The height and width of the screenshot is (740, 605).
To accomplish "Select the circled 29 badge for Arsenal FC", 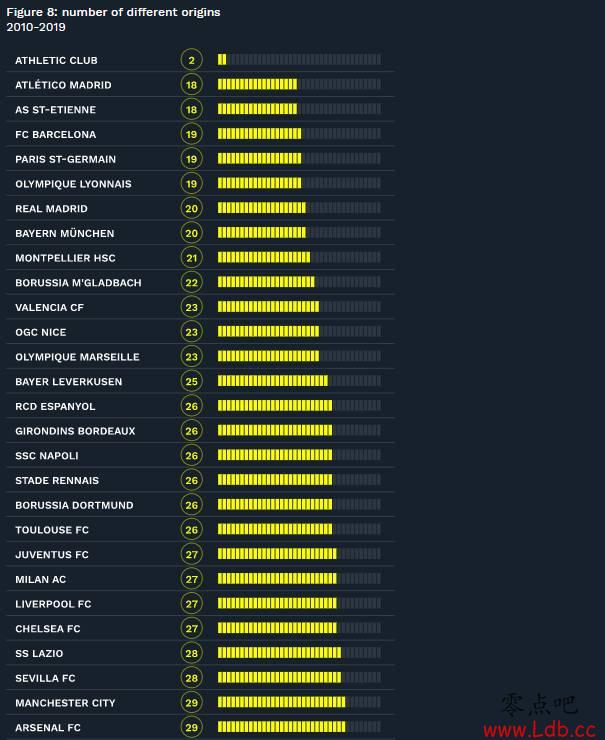I will coord(191,727).
